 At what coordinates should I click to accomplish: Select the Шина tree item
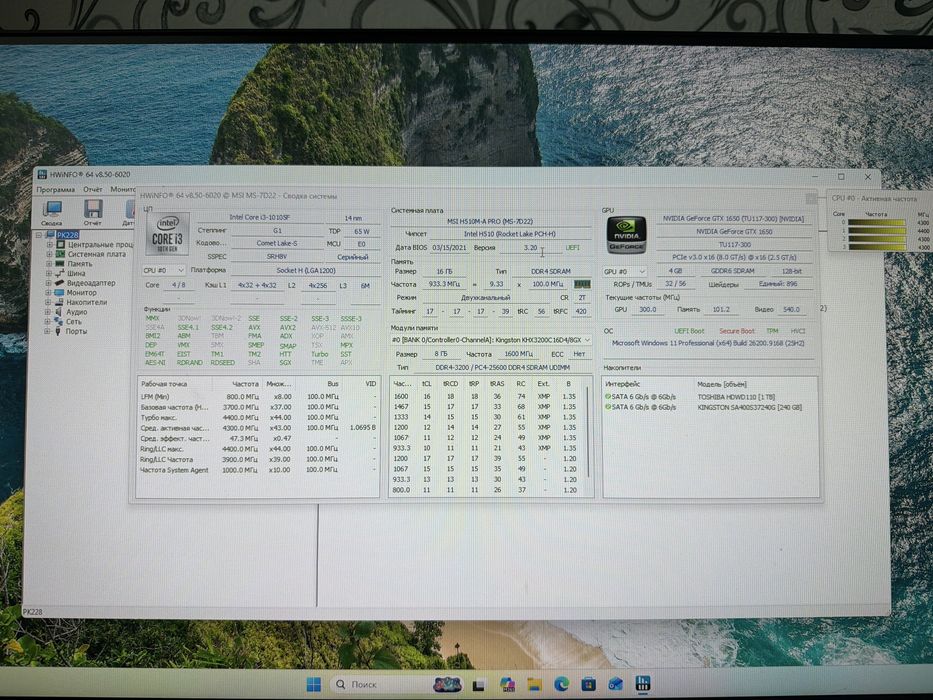coord(76,273)
